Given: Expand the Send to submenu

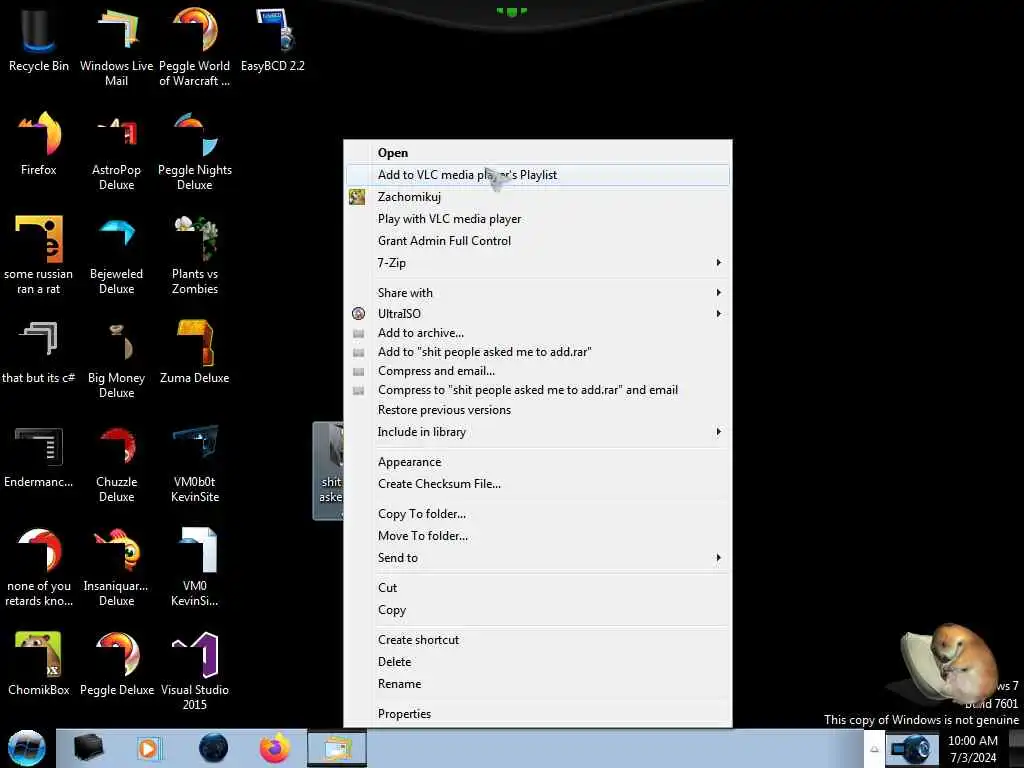Looking at the screenshot, I should click(x=537, y=558).
